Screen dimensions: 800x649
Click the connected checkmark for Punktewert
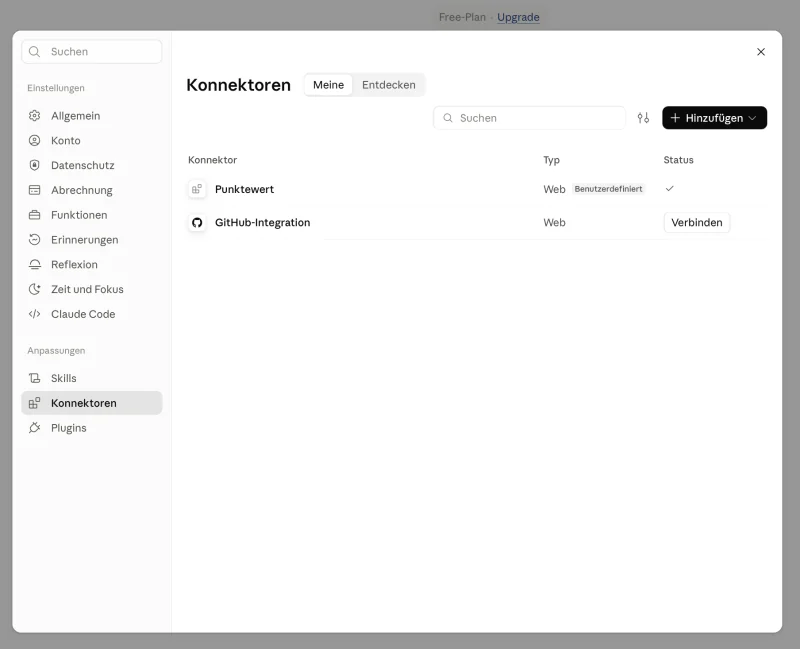[669, 189]
